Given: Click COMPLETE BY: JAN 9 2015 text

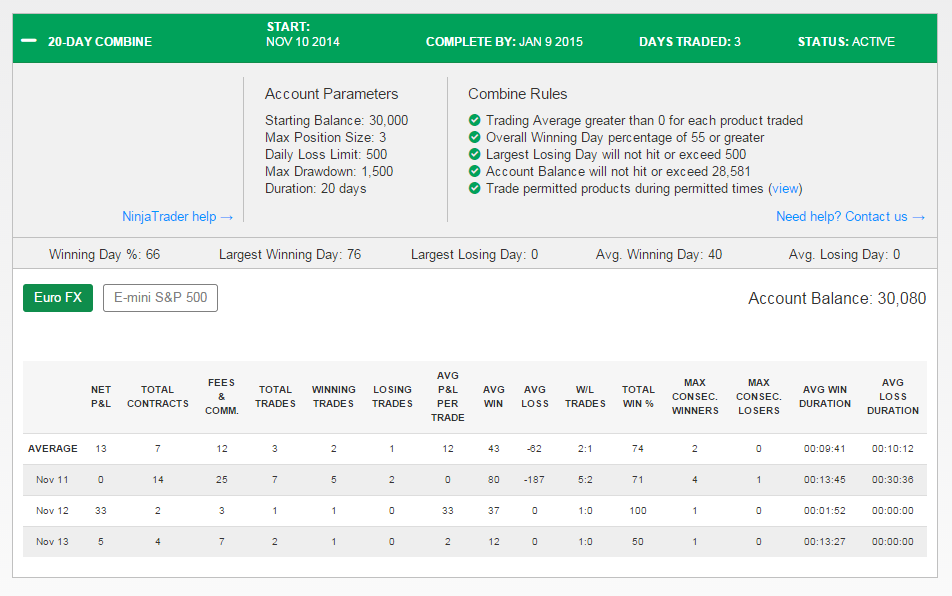Looking at the screenshot, I should point(504,42).
